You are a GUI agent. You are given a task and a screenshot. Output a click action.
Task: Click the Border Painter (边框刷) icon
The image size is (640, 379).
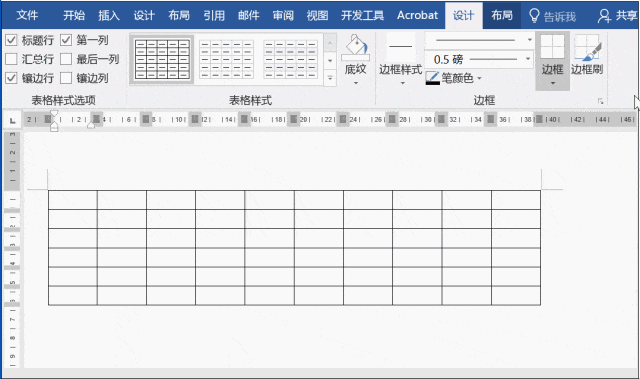(587, 48)
